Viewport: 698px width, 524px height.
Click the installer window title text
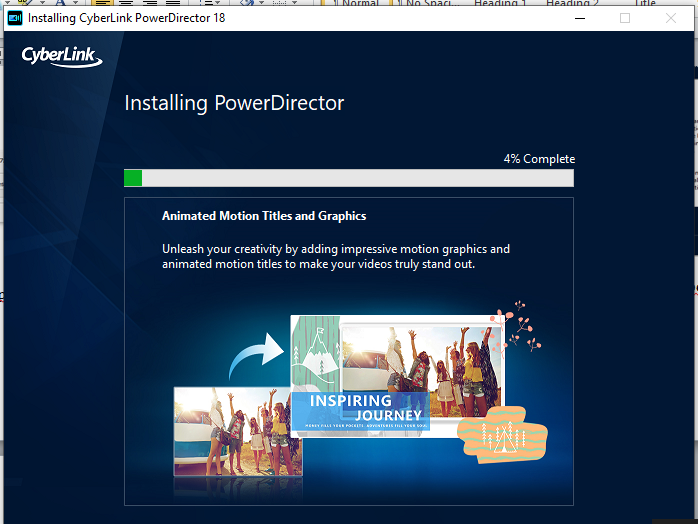[126, 18]
